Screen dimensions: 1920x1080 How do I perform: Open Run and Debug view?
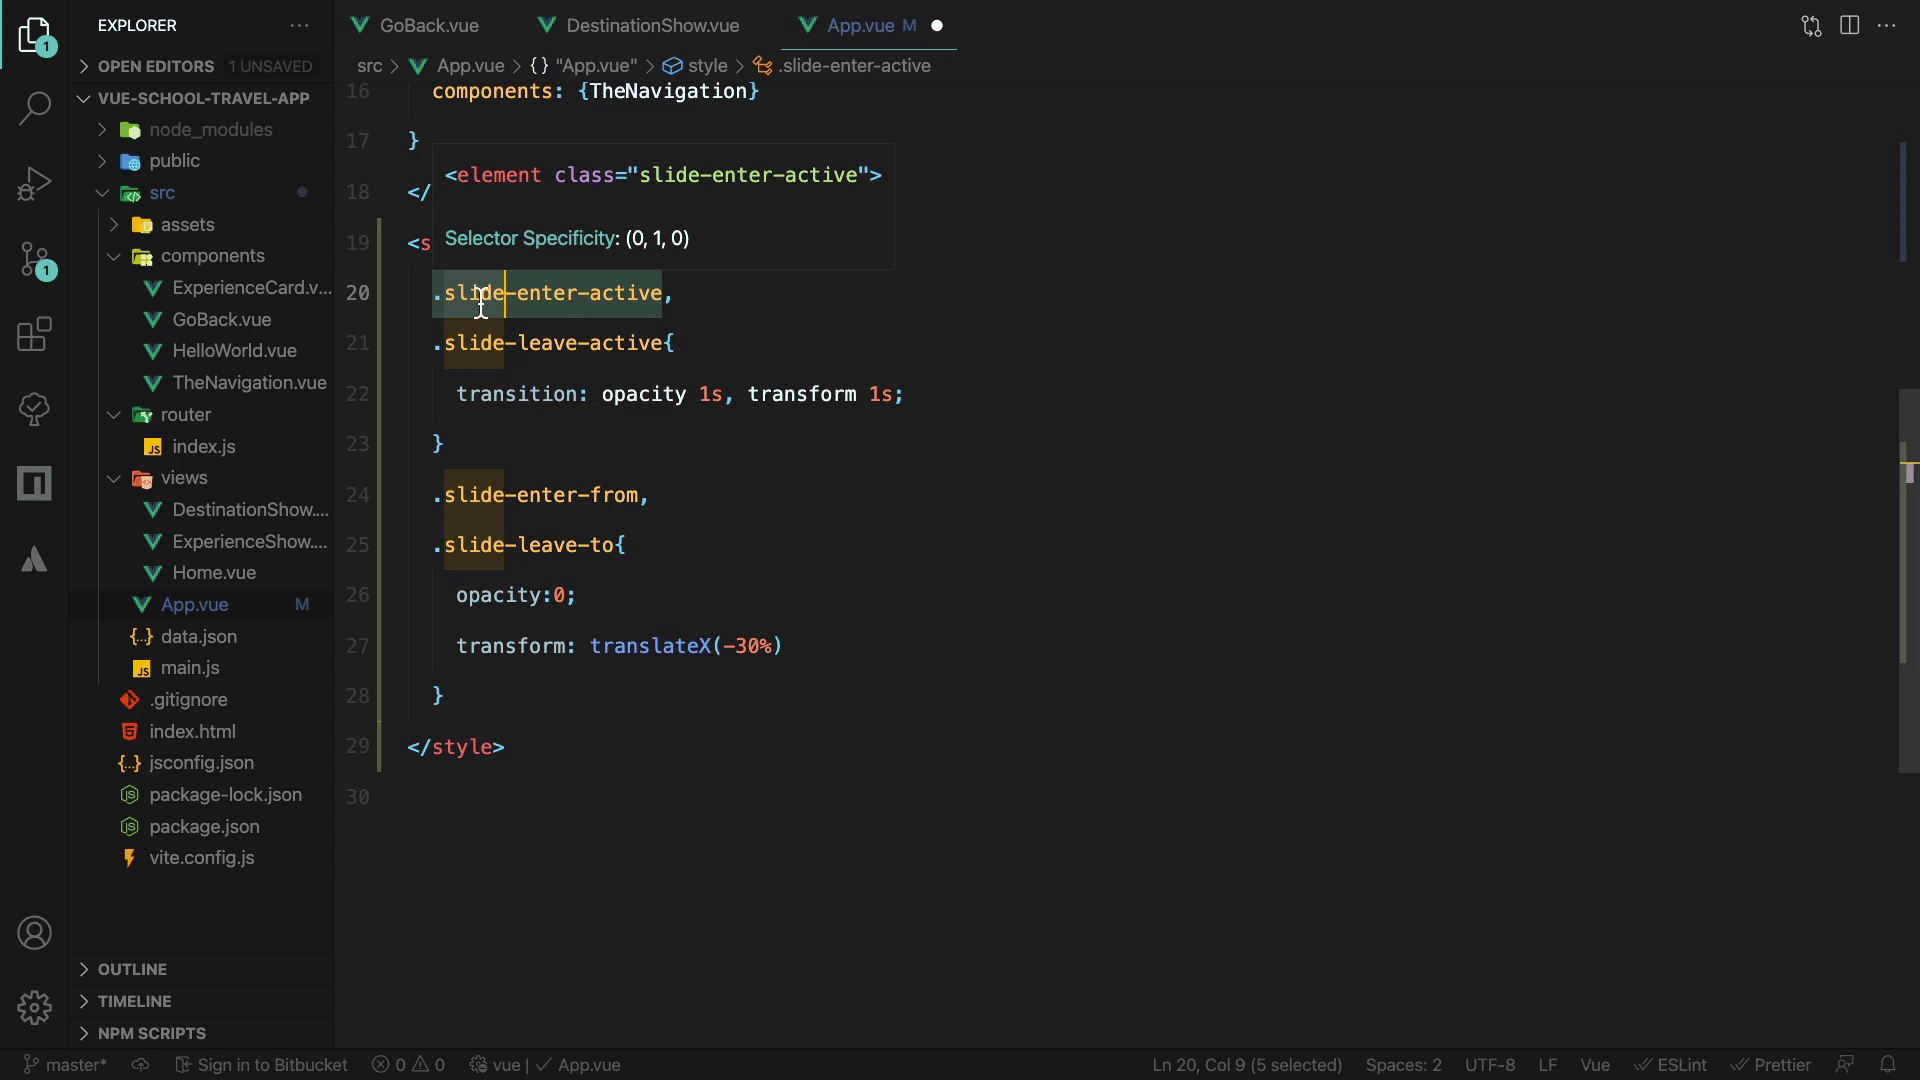35,185
